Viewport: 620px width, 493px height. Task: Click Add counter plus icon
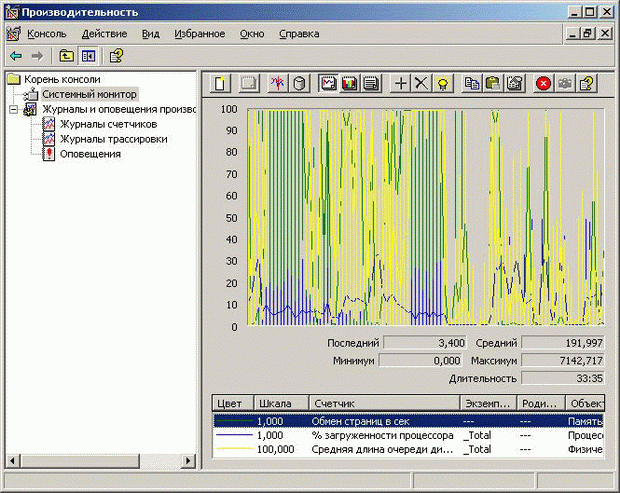tap(401, 83)
